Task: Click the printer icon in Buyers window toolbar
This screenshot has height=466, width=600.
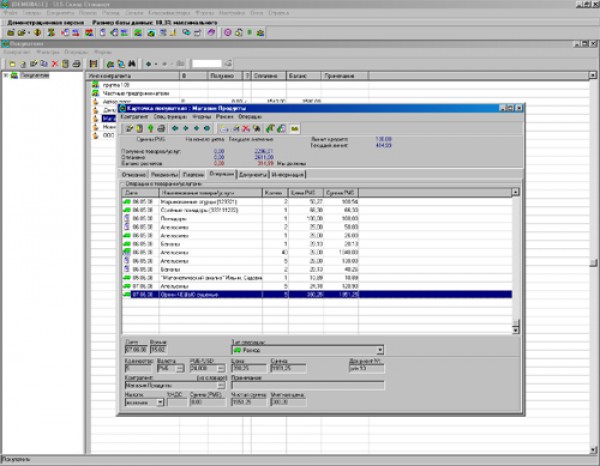Action: pos(76,64)
